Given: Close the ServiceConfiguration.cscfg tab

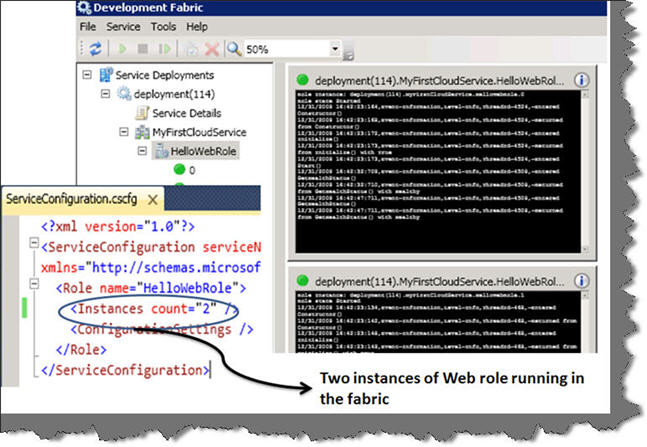Looking at the screenshot, I should (x=153, y=200).
